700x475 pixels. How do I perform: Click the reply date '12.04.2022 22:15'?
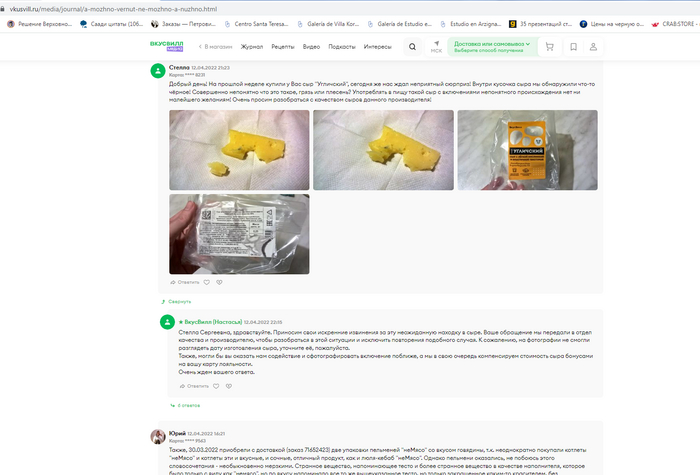point(263,322)
